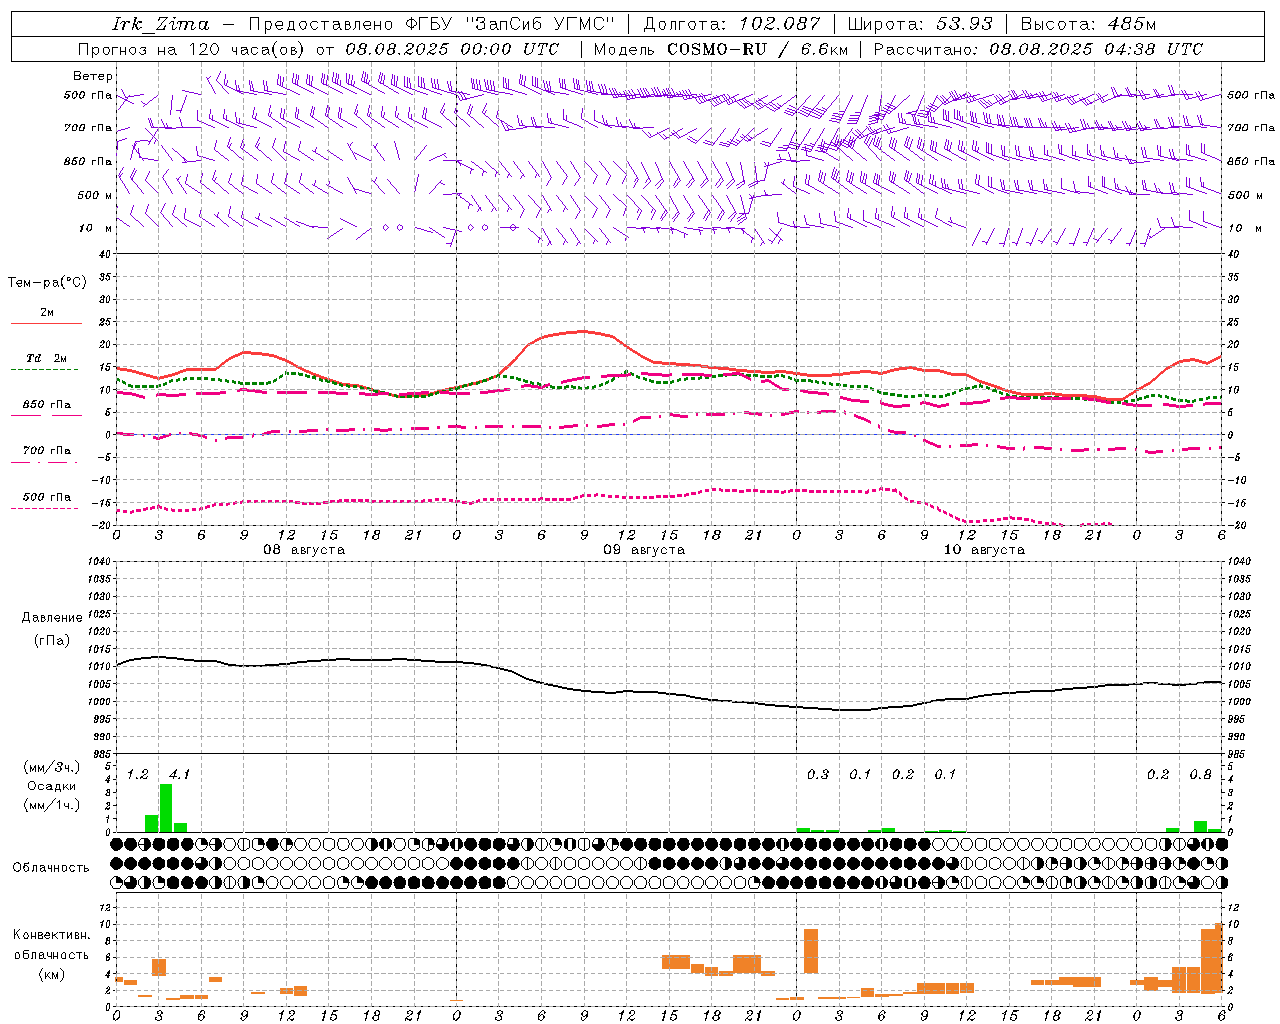Click the (км) unit label
1280x1024 pixels.
click(x=52, y=974)
